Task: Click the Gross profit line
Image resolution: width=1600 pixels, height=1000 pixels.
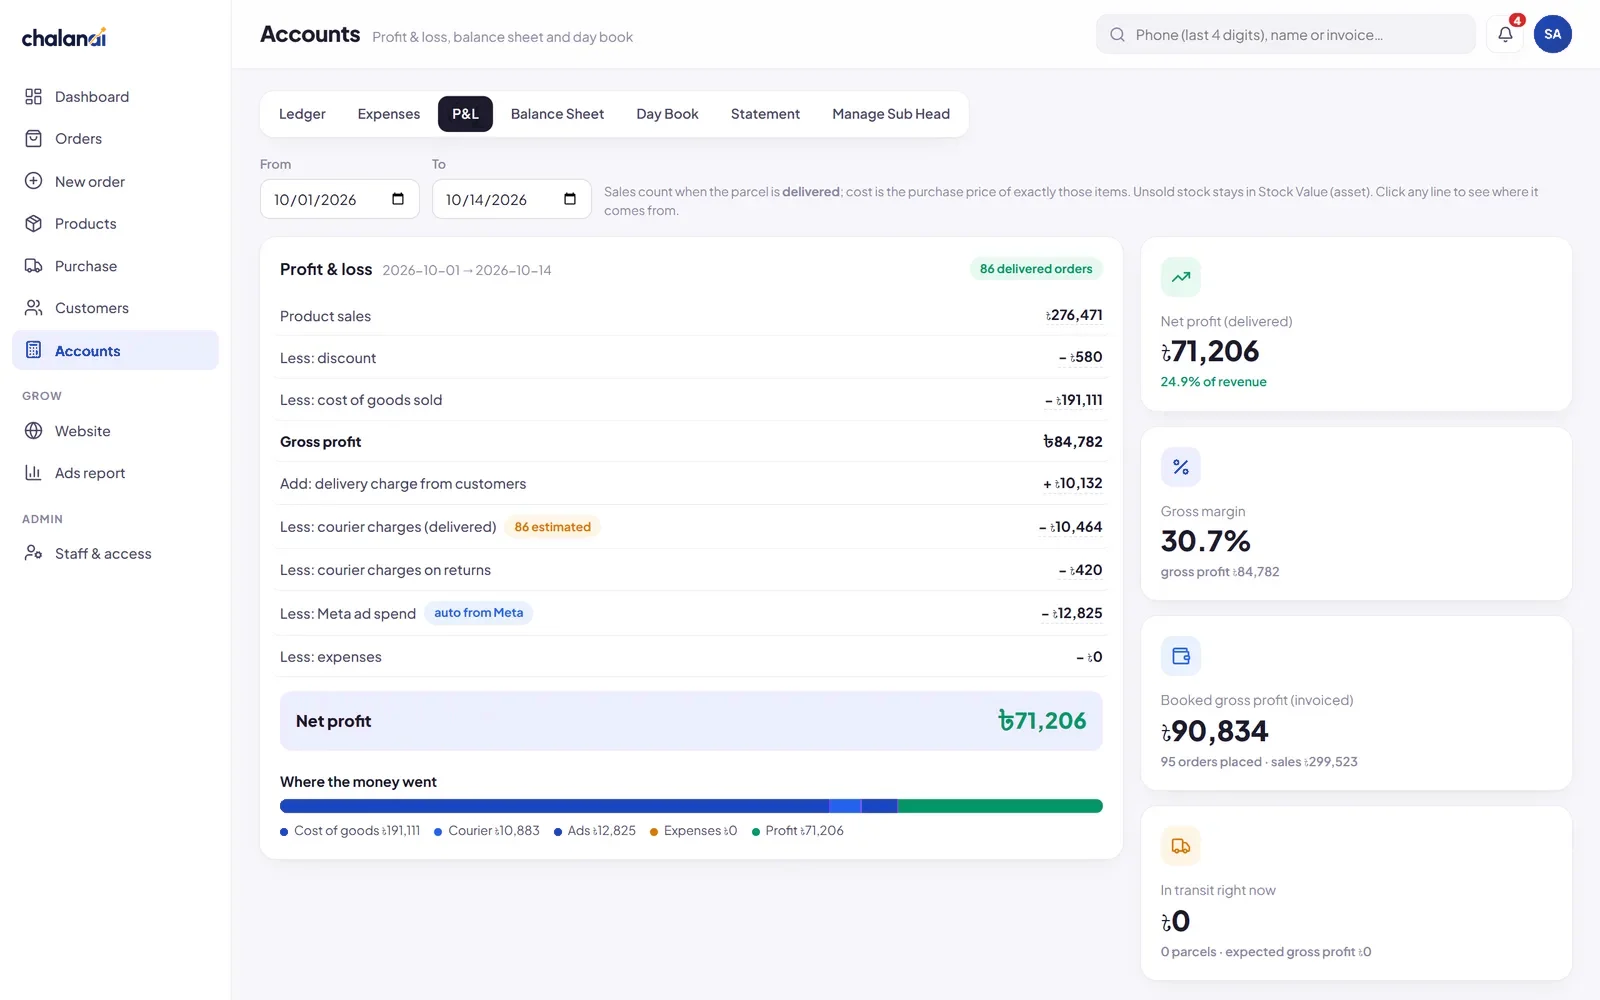Action: tap(691, 442)
